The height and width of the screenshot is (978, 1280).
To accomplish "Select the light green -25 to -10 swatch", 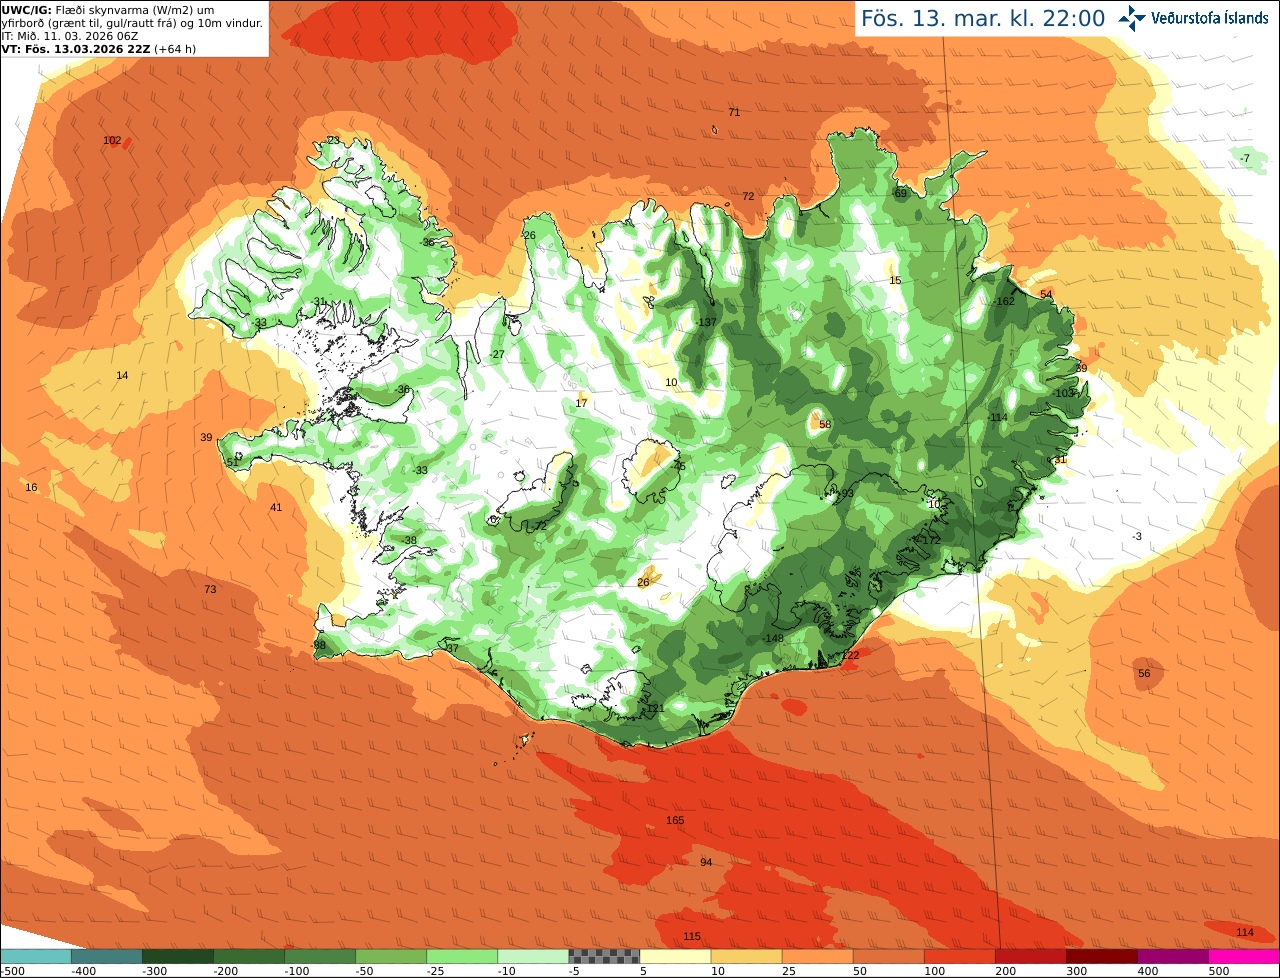I will [x=462, y=956].
